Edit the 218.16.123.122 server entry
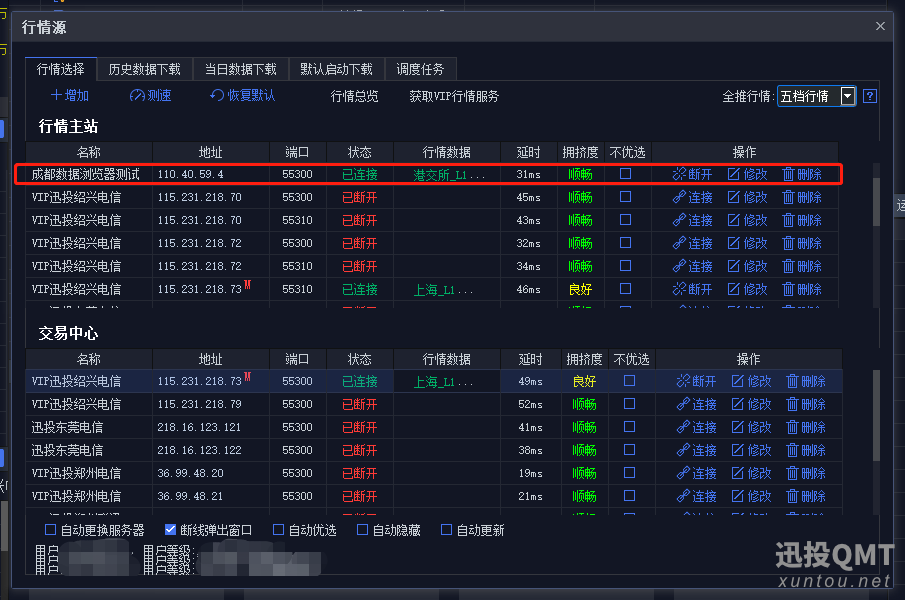This screenshot has width=905, height=600. click(751, 451)
